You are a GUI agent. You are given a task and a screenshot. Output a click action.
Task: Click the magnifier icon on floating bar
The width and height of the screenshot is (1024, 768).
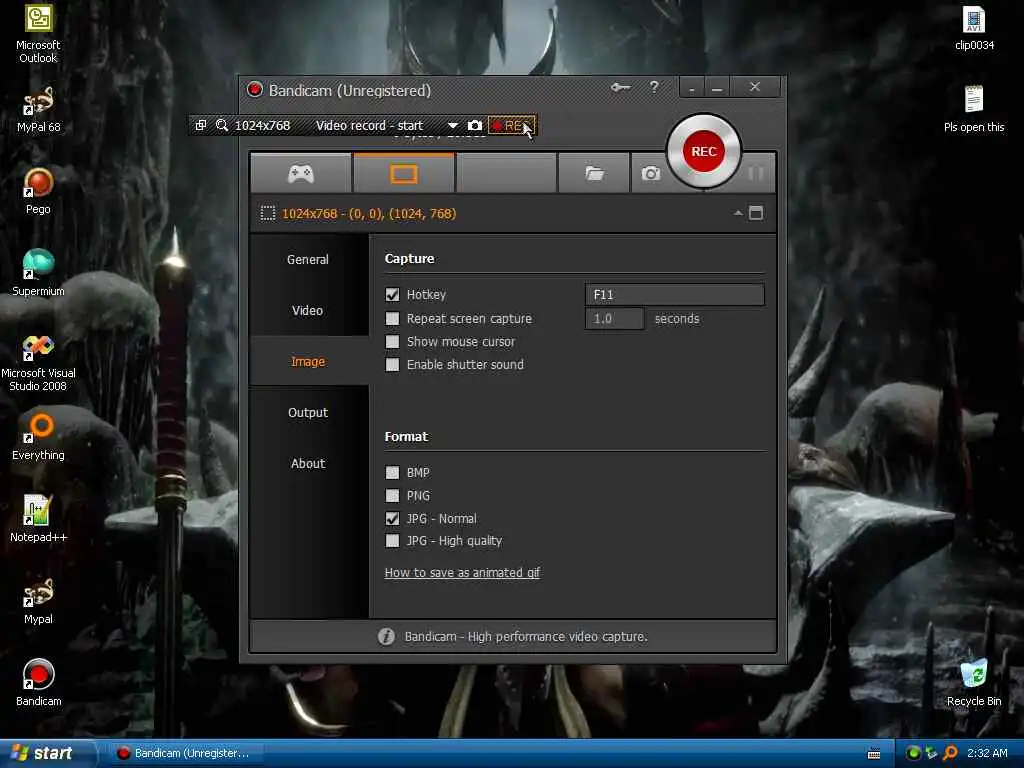tap(222, 125)
